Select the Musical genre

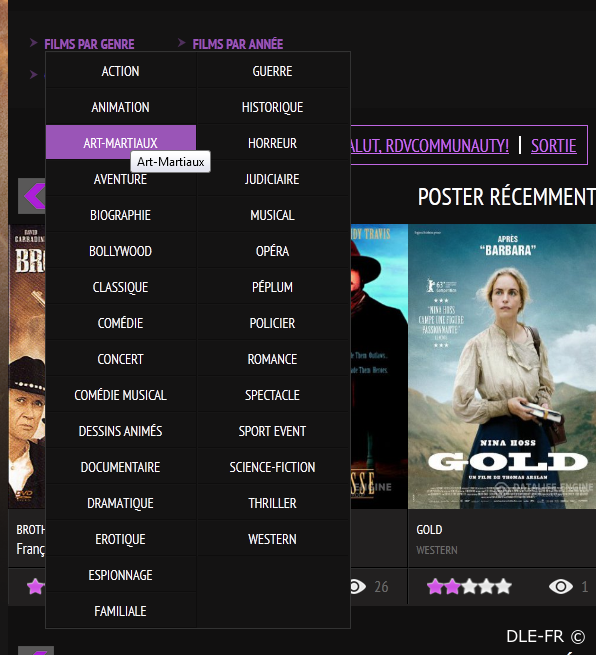coord(272,215)
